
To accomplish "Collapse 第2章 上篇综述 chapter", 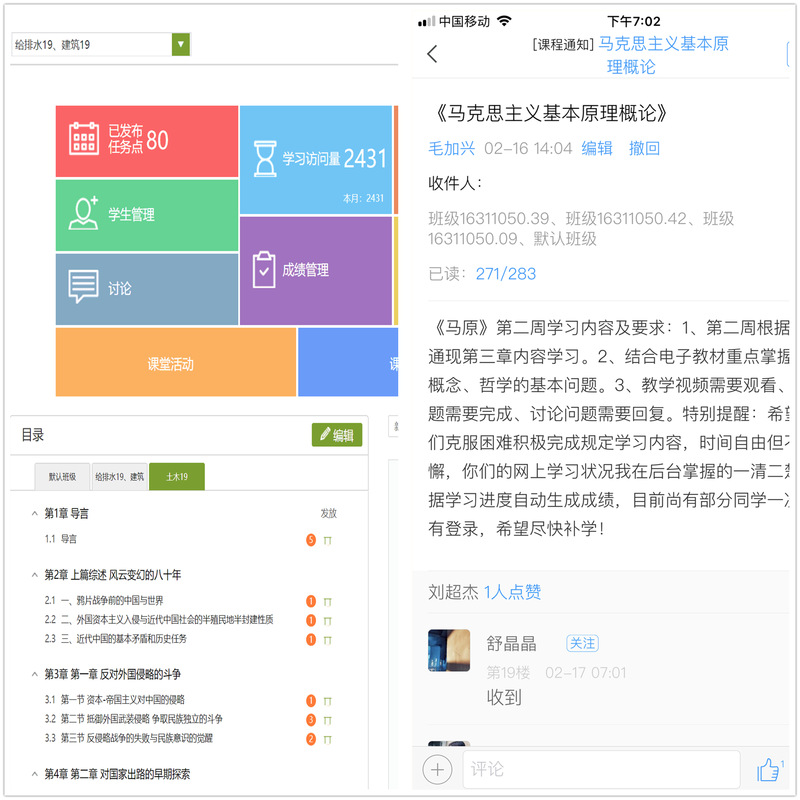I will pos(34,575).
